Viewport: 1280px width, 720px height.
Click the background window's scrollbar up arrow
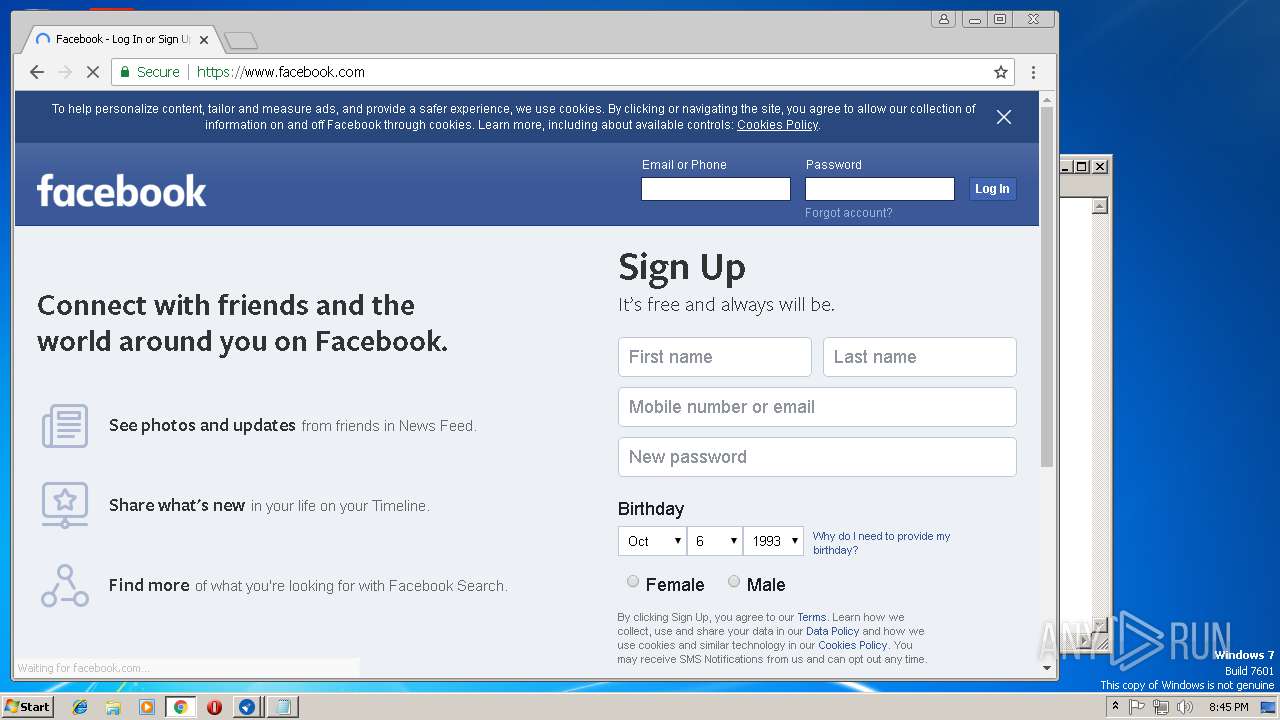coord(1100,206)
